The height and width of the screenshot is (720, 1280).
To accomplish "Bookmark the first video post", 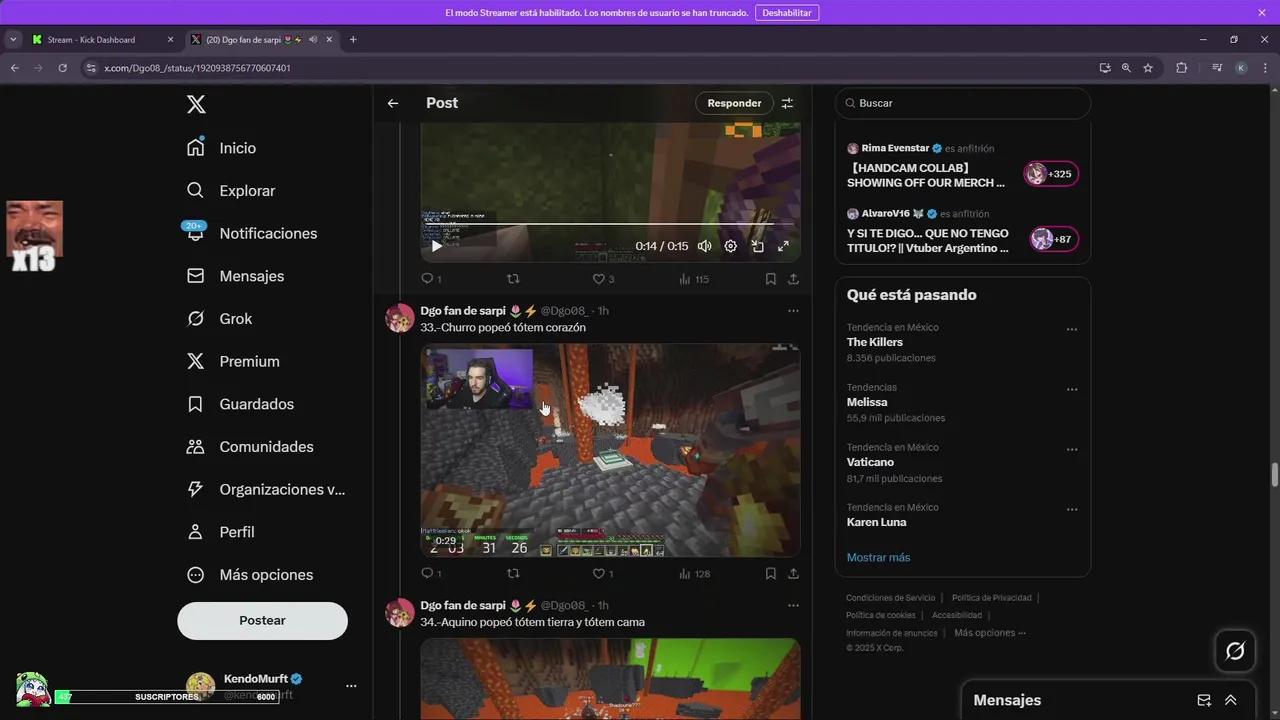I will [x=771, y=279].
